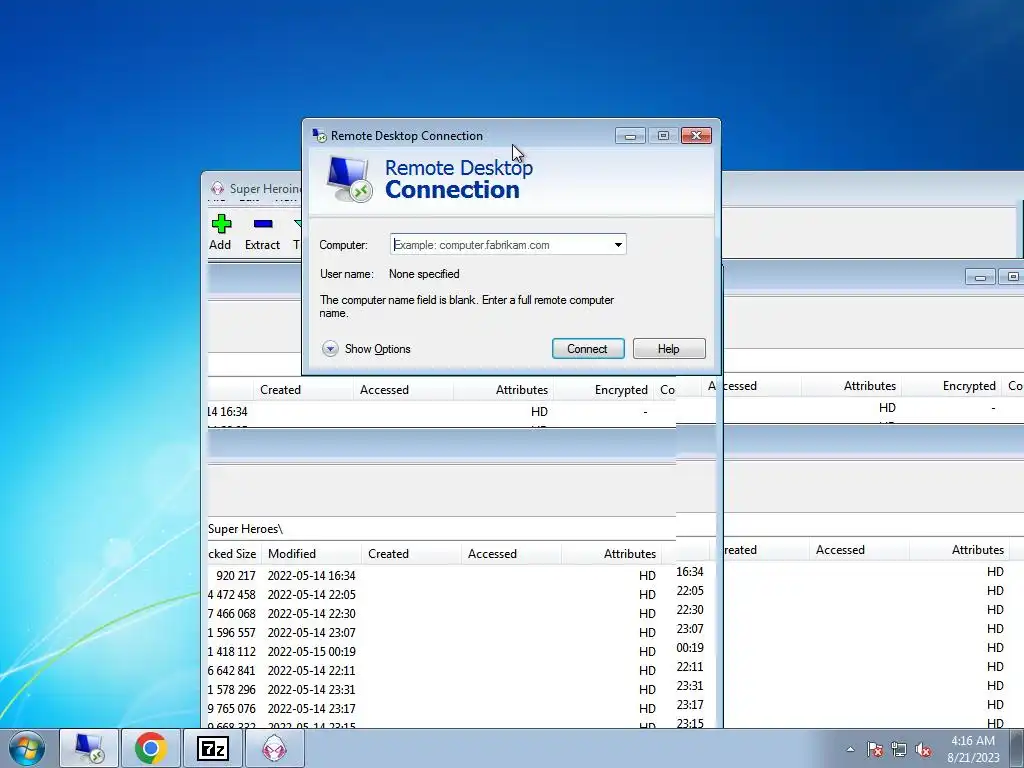Screen dimensions: 1024x768
Task: Select the row with size 920 217
Action: 441,576
